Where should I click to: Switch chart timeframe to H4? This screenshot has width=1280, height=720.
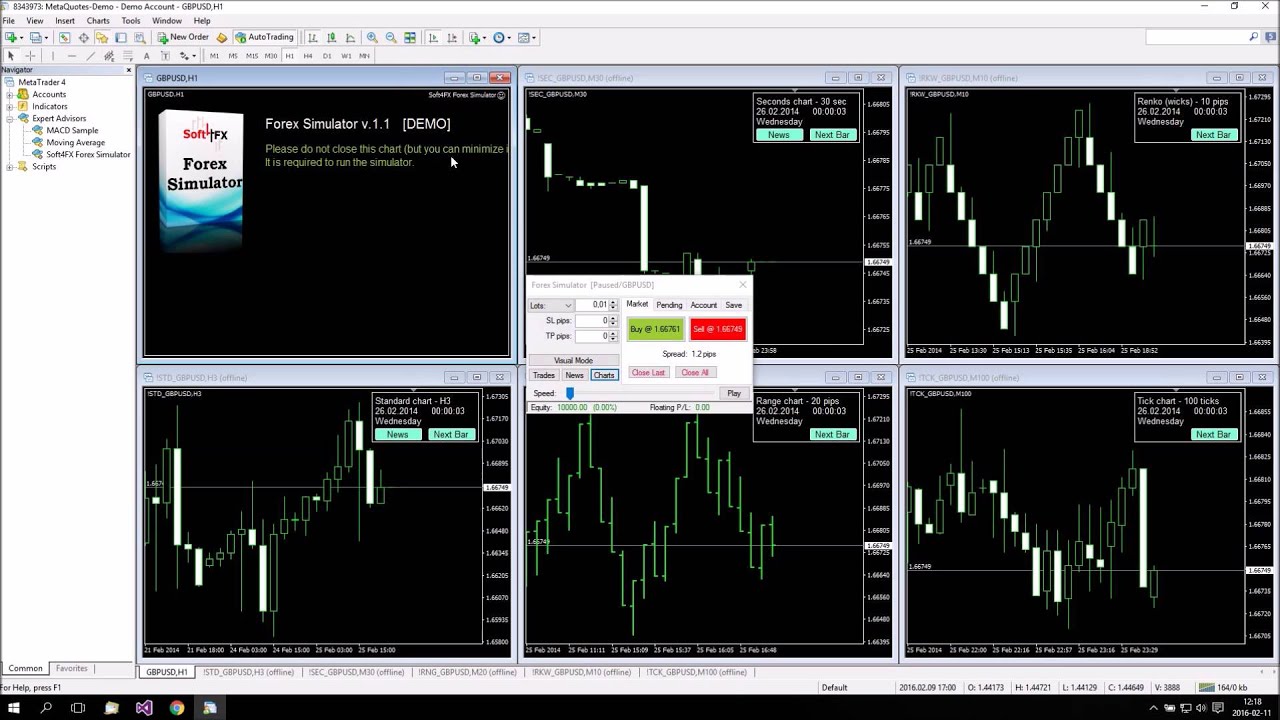click(308, 56)
